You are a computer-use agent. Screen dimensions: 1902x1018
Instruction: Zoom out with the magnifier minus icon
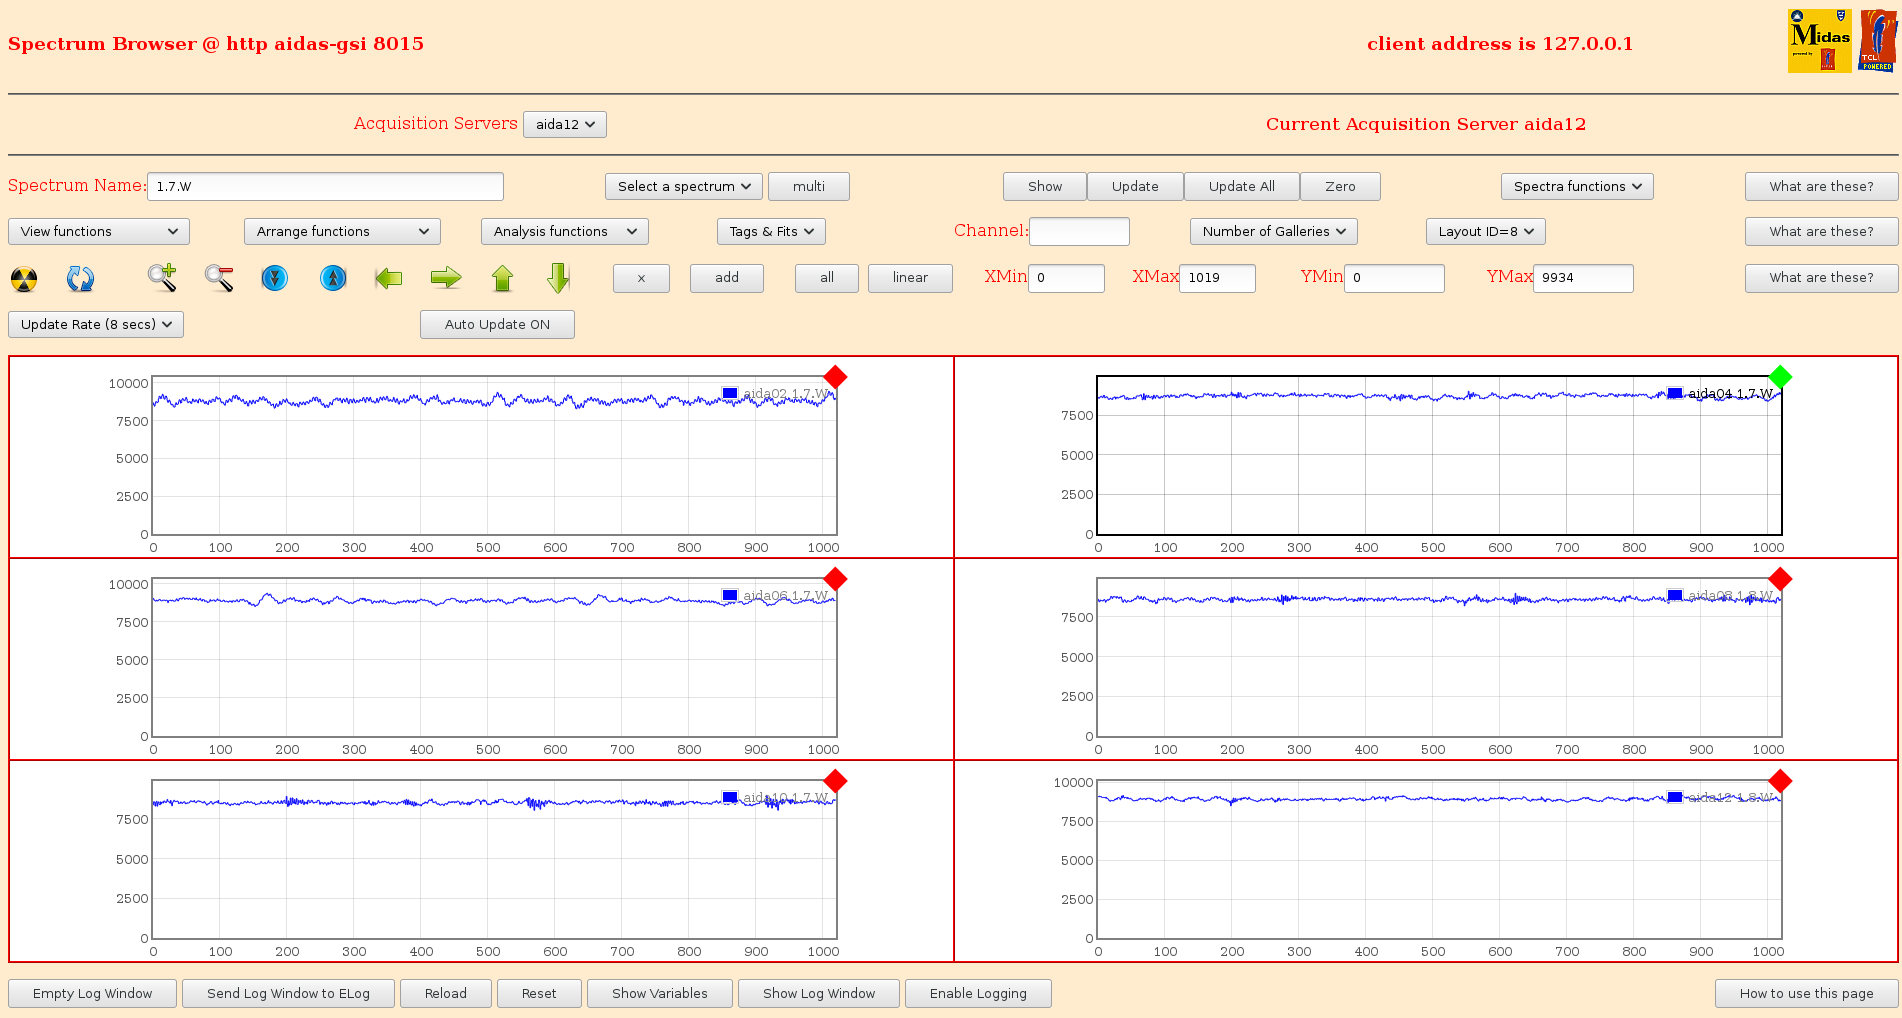[x=219, y=278]
